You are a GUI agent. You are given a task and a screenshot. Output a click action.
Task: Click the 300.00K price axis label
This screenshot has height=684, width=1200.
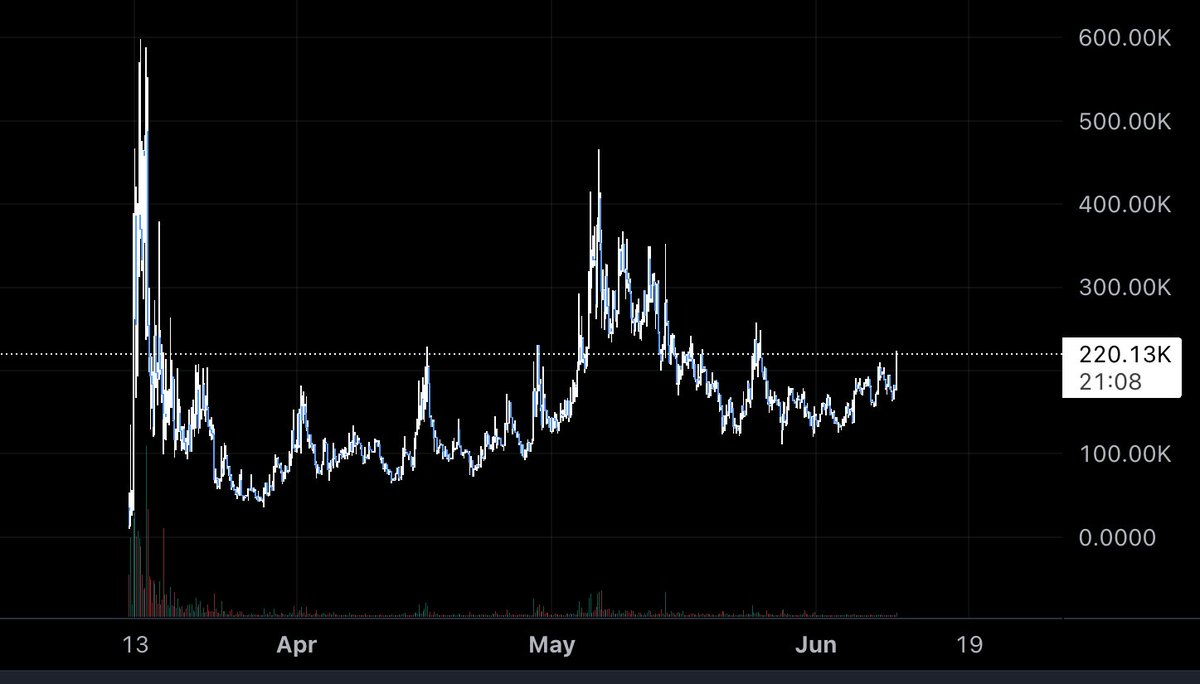tap(1125, 288)
